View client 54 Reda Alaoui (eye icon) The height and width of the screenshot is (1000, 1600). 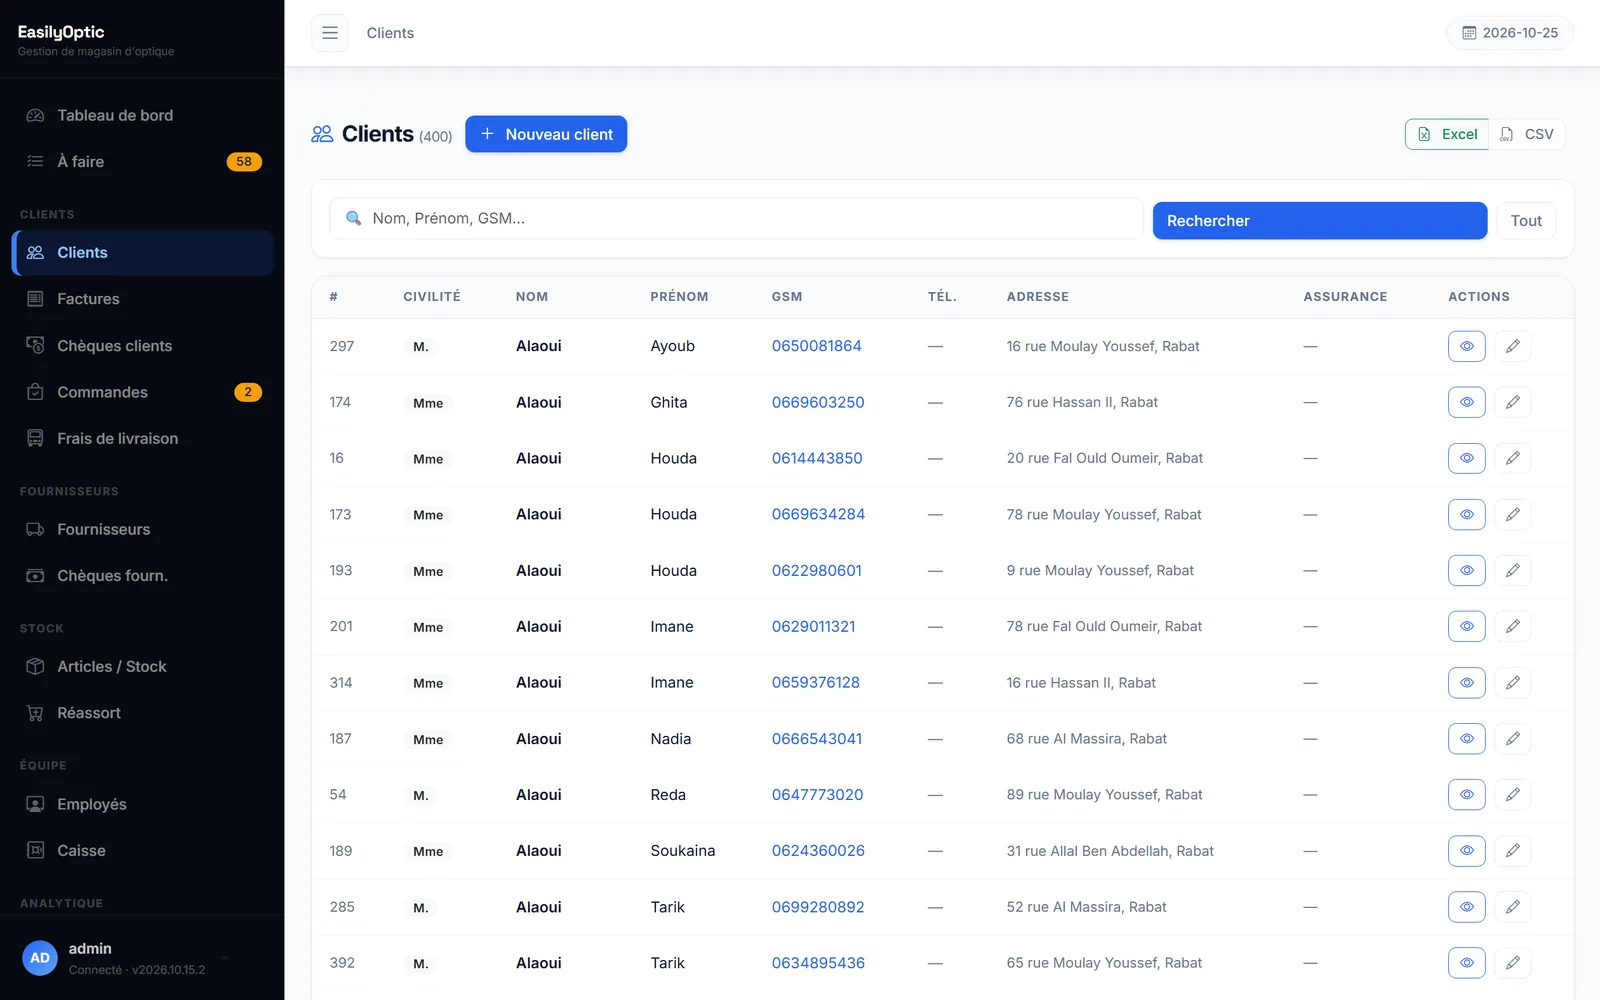pos(1467,794)
